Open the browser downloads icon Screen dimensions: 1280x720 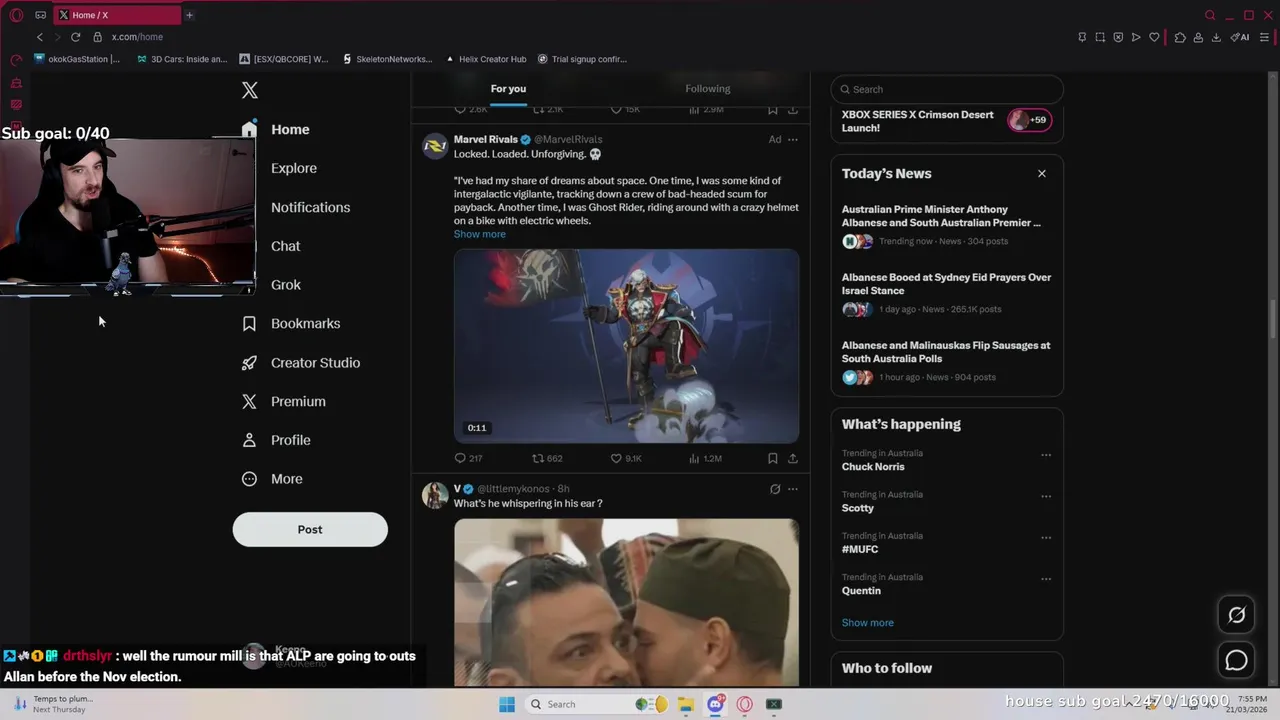[1216, 37]
